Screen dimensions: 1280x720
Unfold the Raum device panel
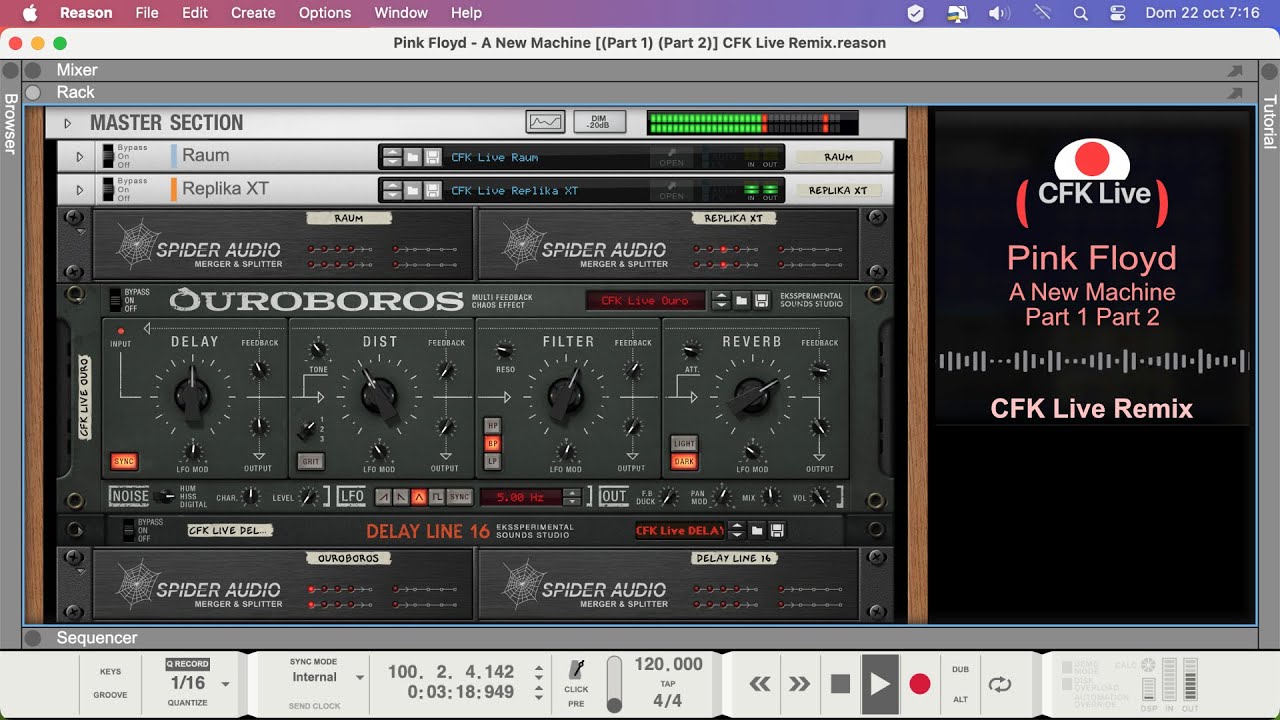pyautogui.click(x=79, y=157)
